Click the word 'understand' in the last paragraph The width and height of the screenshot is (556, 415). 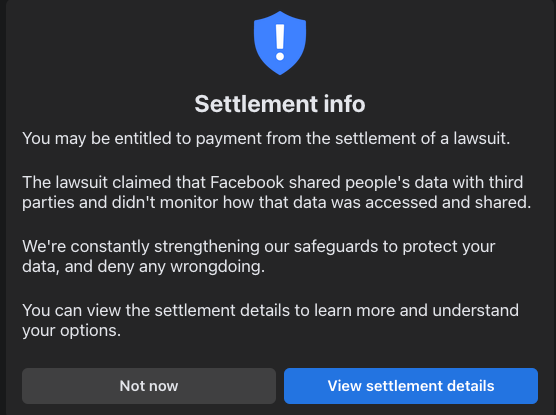tap(476, 310)
